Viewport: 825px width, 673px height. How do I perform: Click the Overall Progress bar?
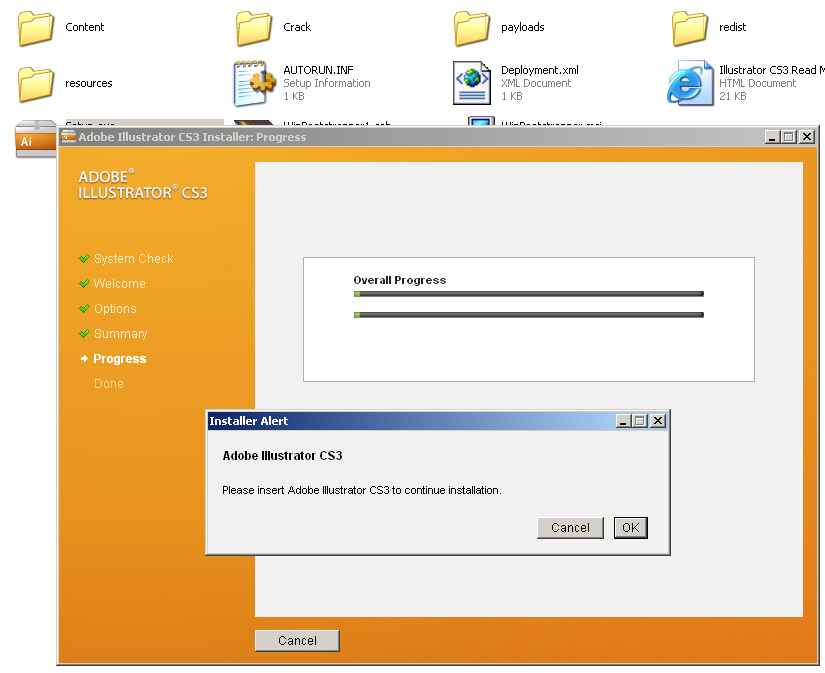coord(529,294)
